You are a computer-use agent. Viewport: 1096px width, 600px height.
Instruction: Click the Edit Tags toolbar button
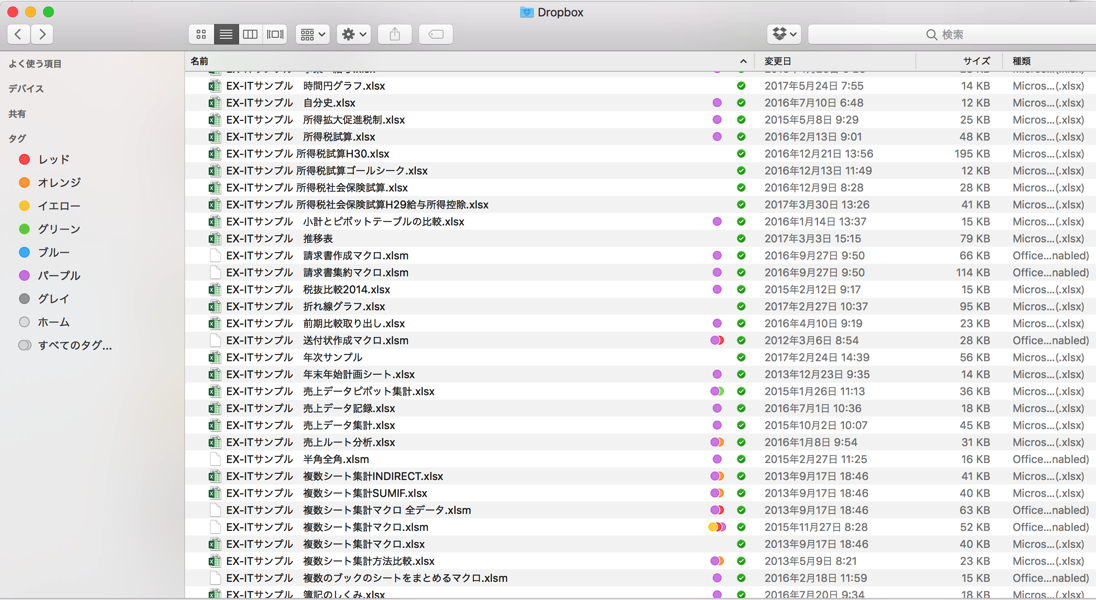[x=435, y=34]
